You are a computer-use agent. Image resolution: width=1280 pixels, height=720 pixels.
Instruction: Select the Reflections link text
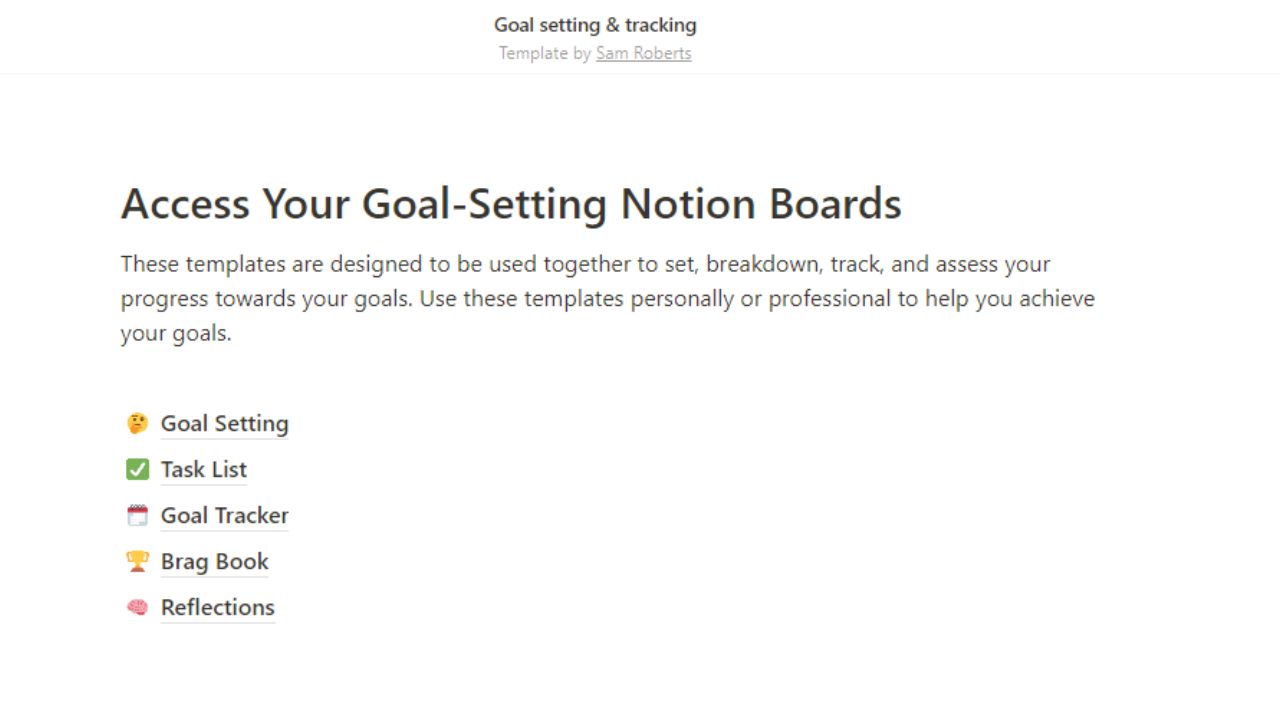coord(217,607)
